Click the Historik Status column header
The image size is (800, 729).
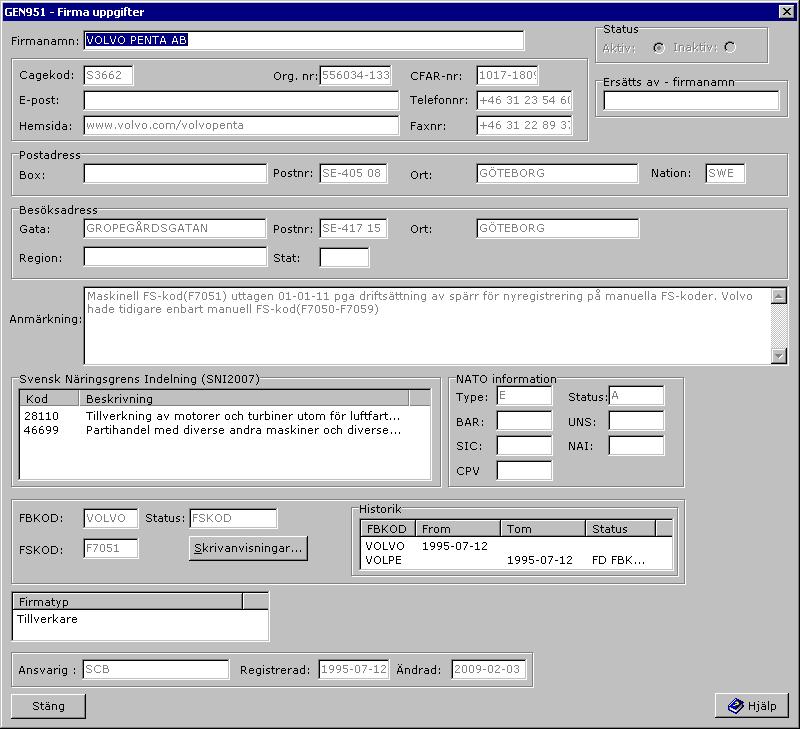click(x=620, y=529)
